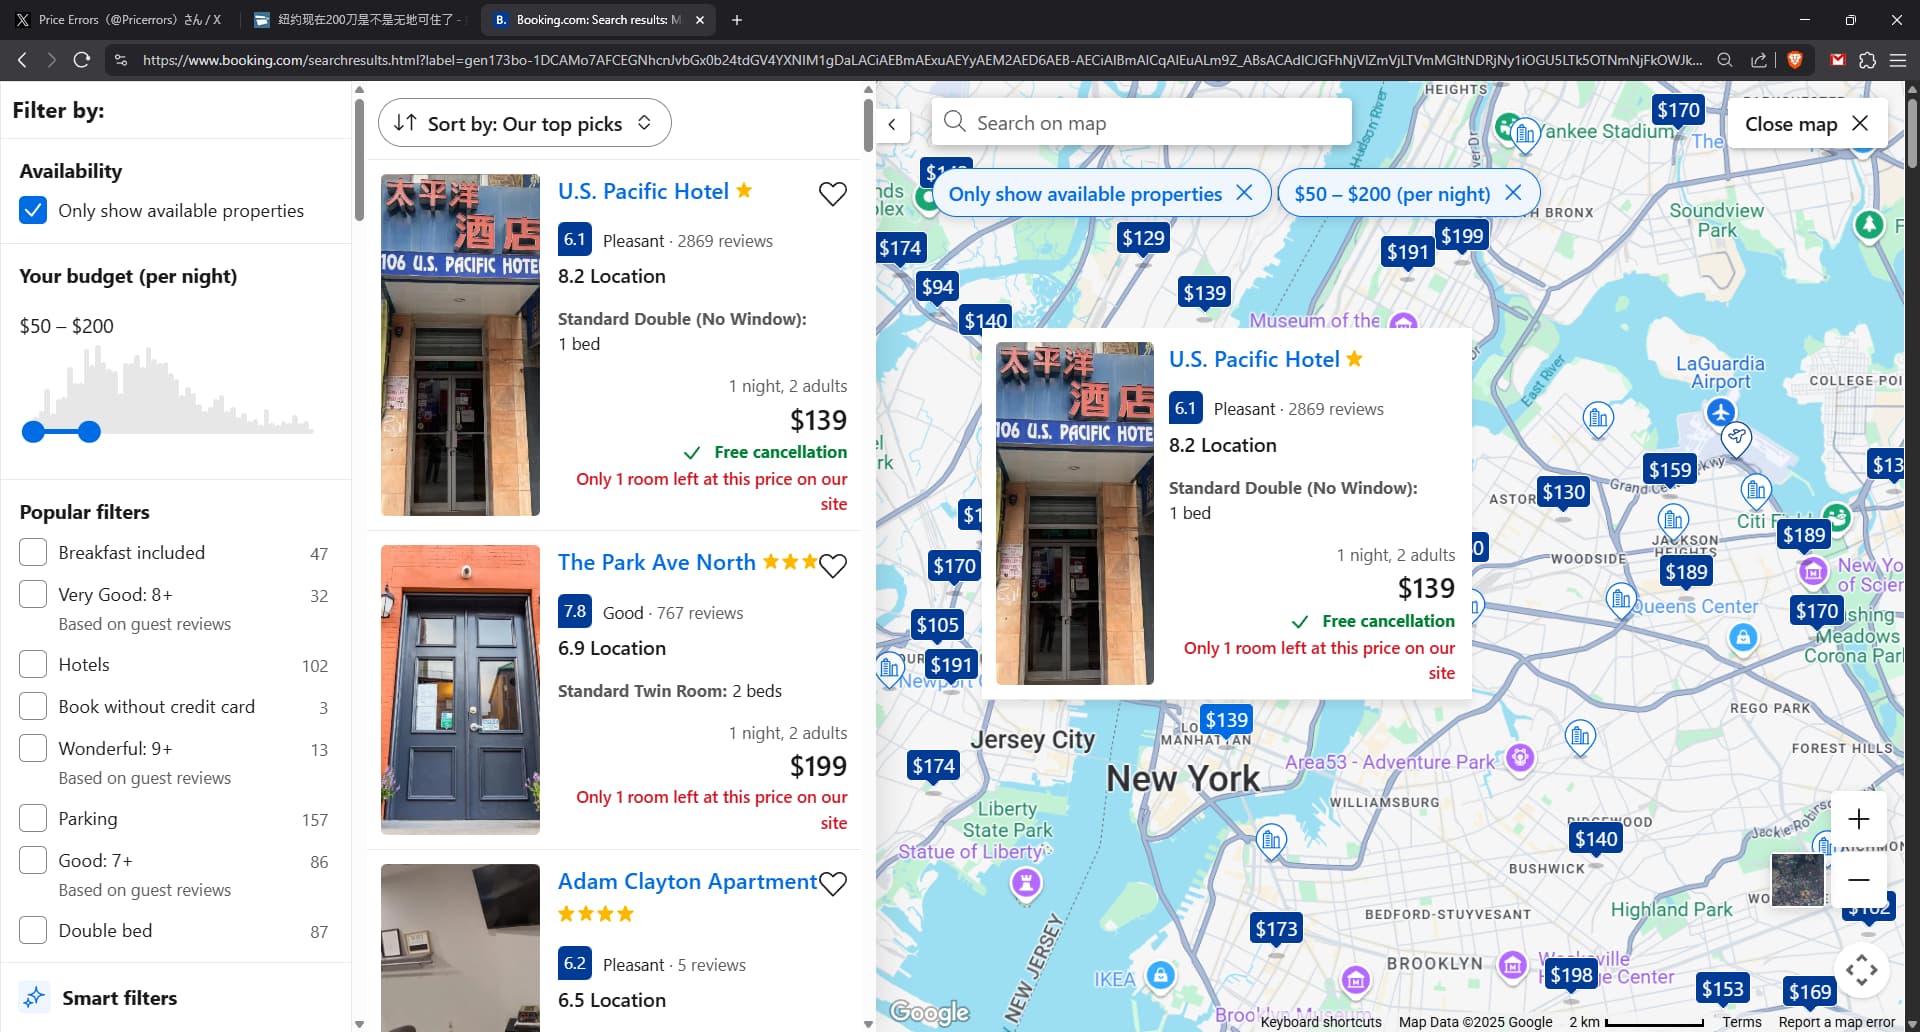Click the maximum budget slider handle

pos(89,432)
